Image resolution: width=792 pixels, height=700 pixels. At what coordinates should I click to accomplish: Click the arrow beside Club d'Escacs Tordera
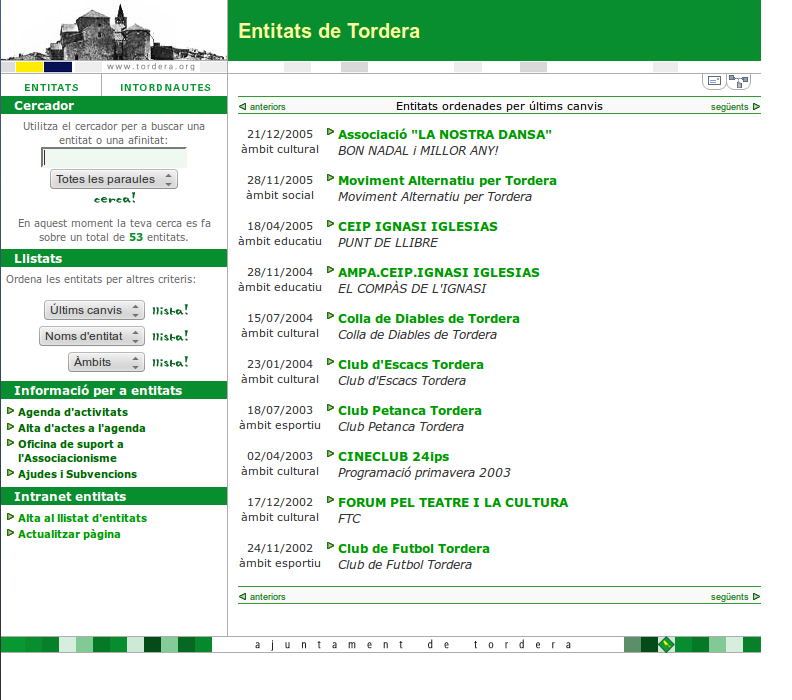click(330, 362)
